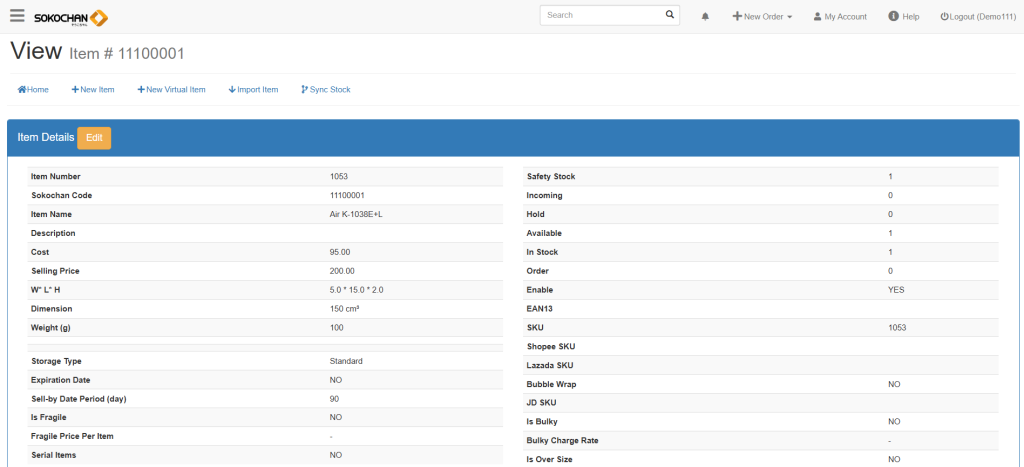The width and height of the screenshot is (1024, 467).
Task: Open the hamburger sidebar menu
Action: point(17,16)
